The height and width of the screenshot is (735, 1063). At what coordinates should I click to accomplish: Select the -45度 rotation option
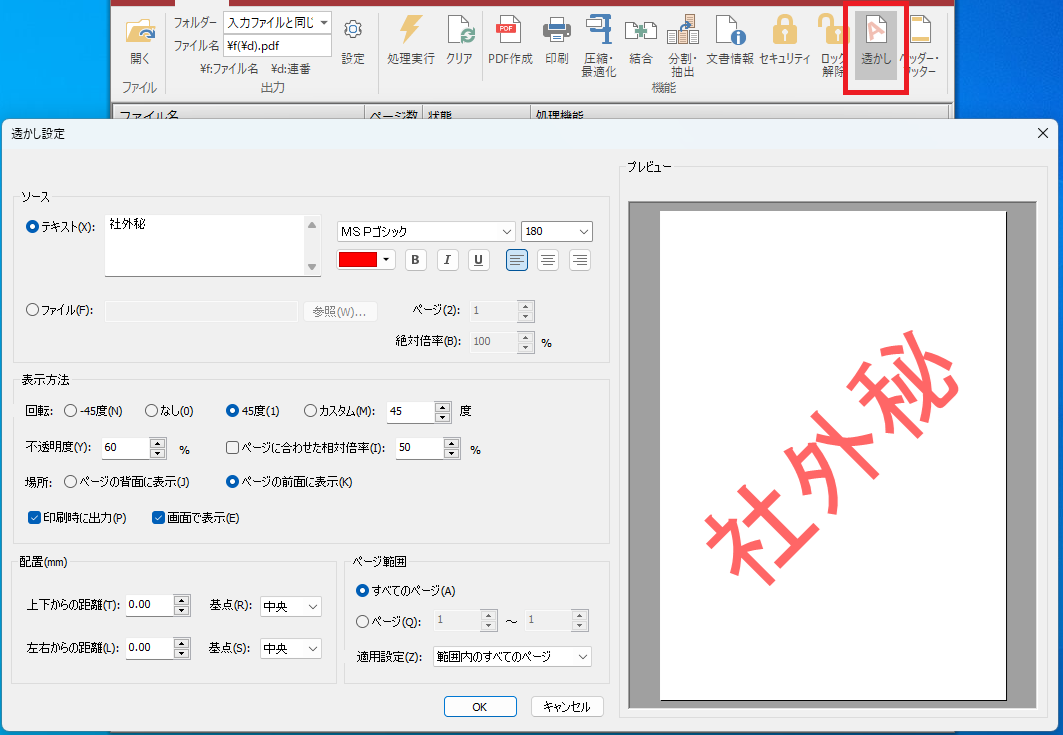(x=70, y=410)
